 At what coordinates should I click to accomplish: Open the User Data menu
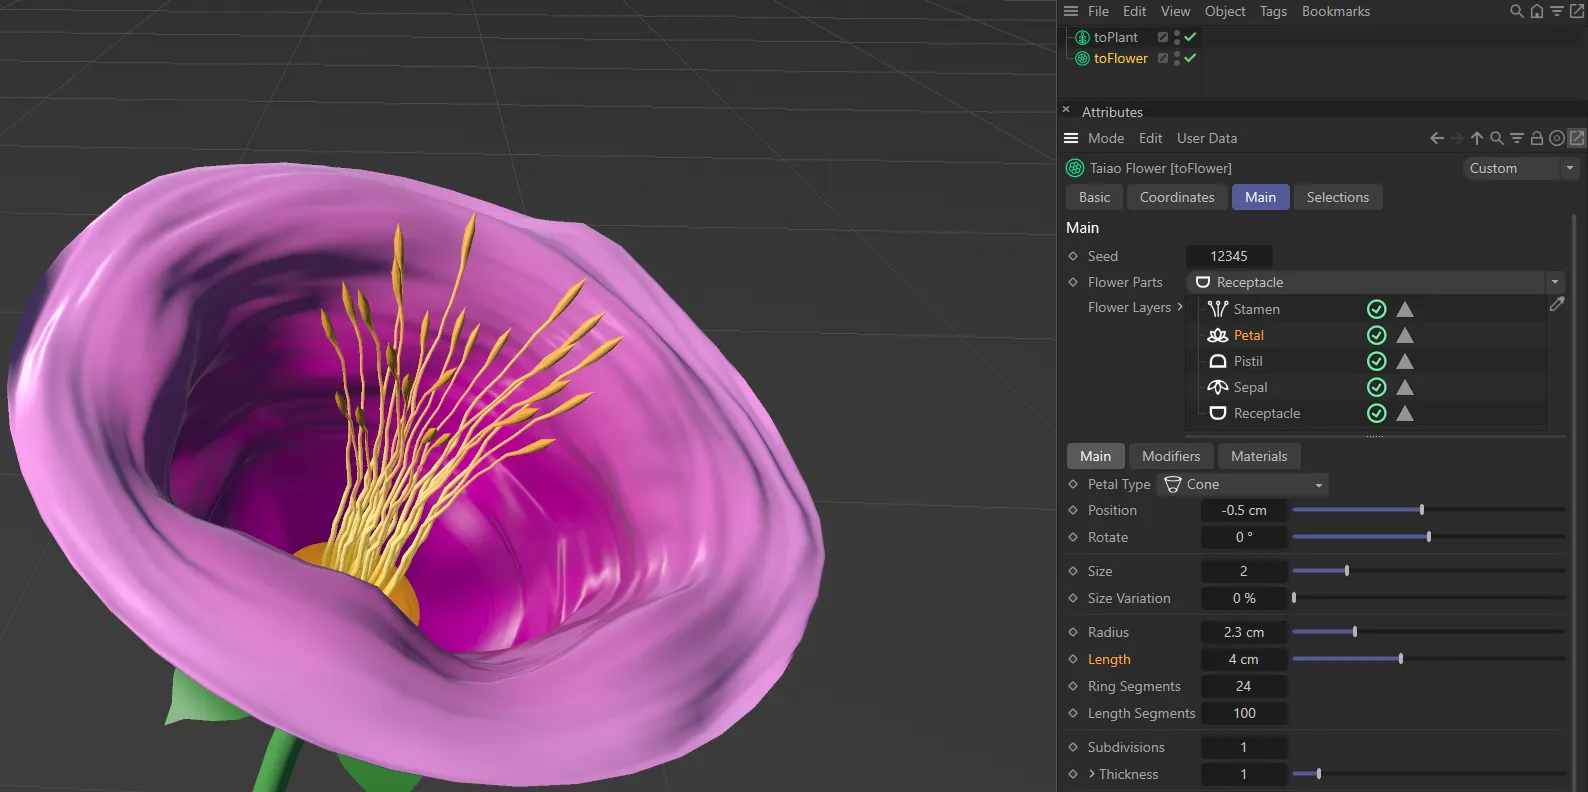1207,138
